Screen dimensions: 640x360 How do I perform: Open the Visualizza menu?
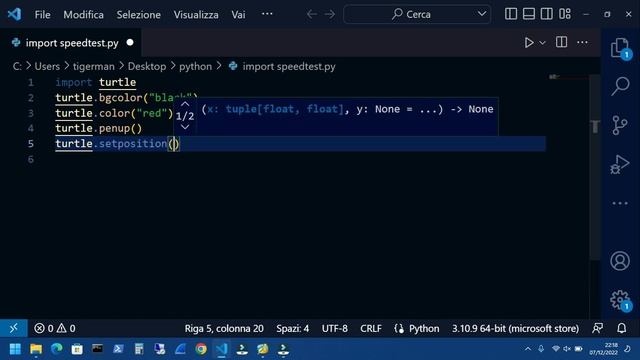[x=196, y=15]
